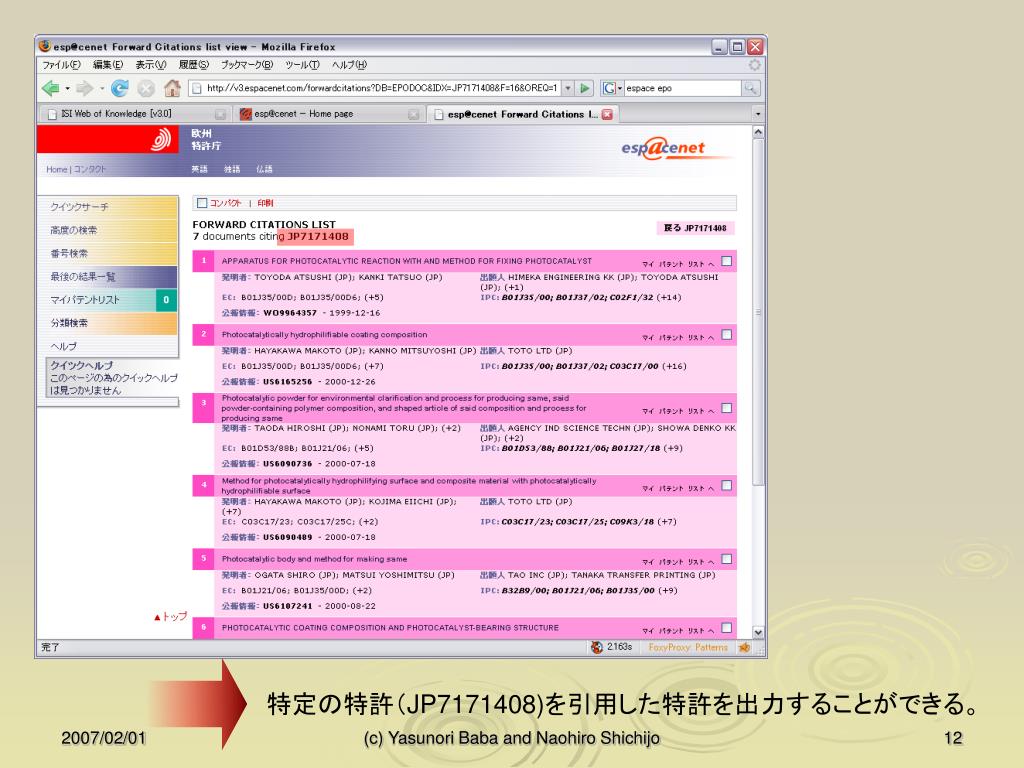Open the ヘルプ sidebar item

click(x=108, y=346)
